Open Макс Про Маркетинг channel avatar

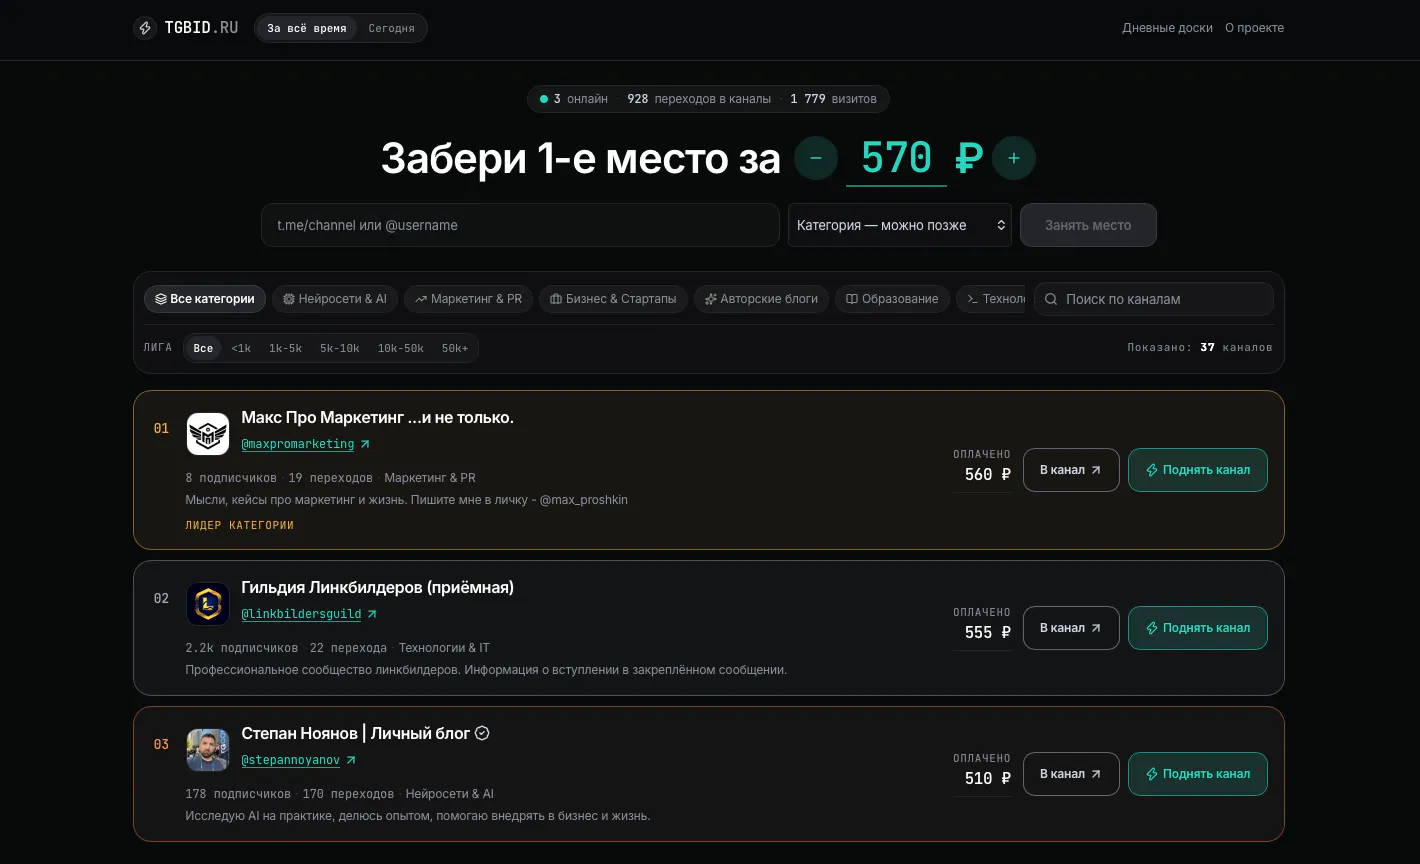tap(208, 434)
